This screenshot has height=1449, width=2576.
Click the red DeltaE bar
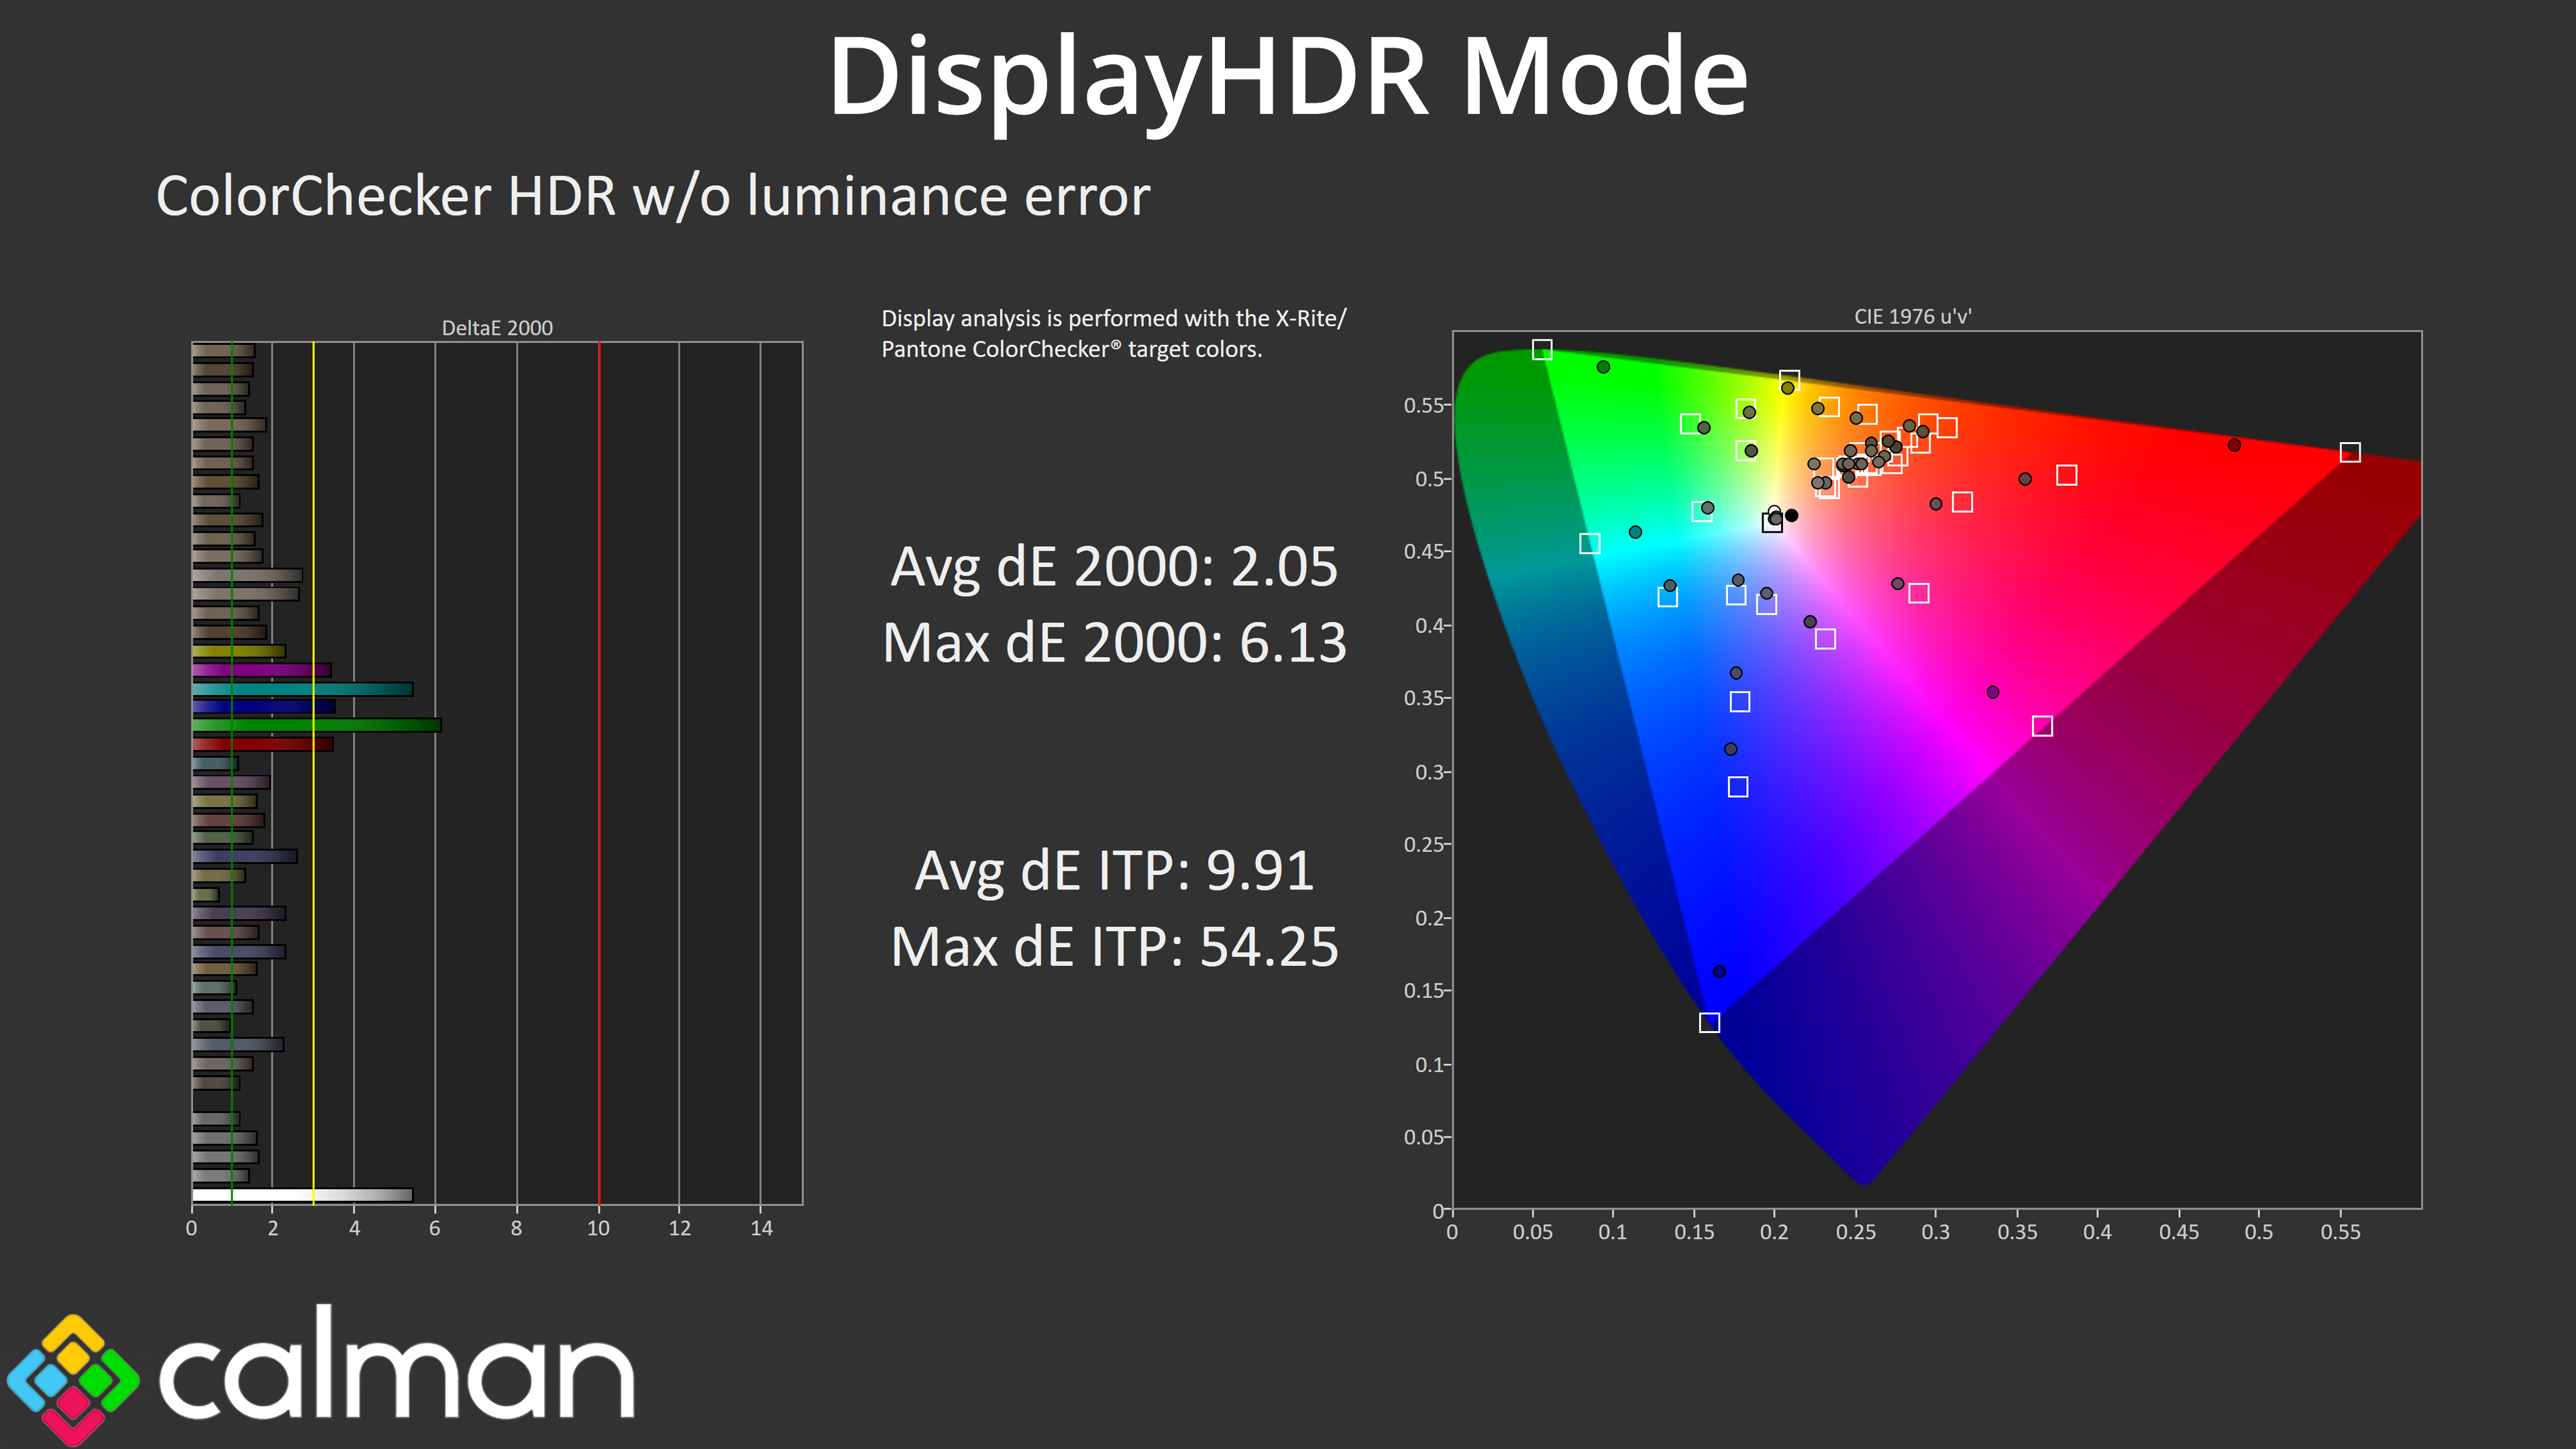pyautogui.click(x=262, y=744)
